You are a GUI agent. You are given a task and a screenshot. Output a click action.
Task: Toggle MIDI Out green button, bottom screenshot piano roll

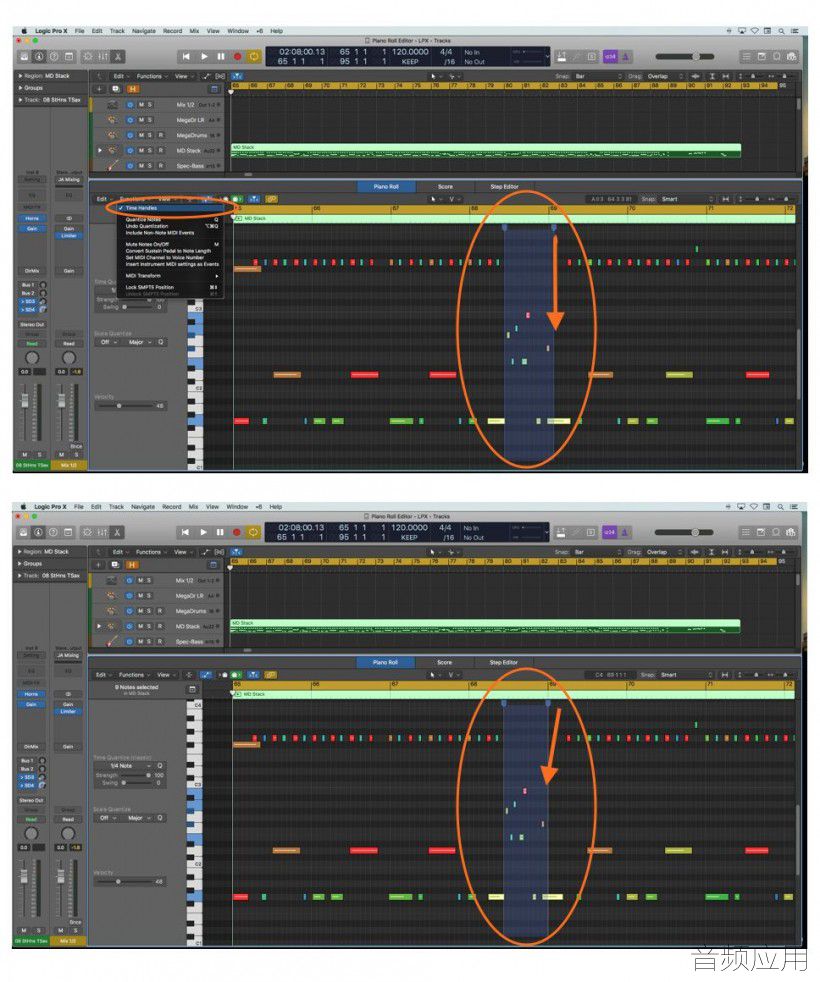236,675
